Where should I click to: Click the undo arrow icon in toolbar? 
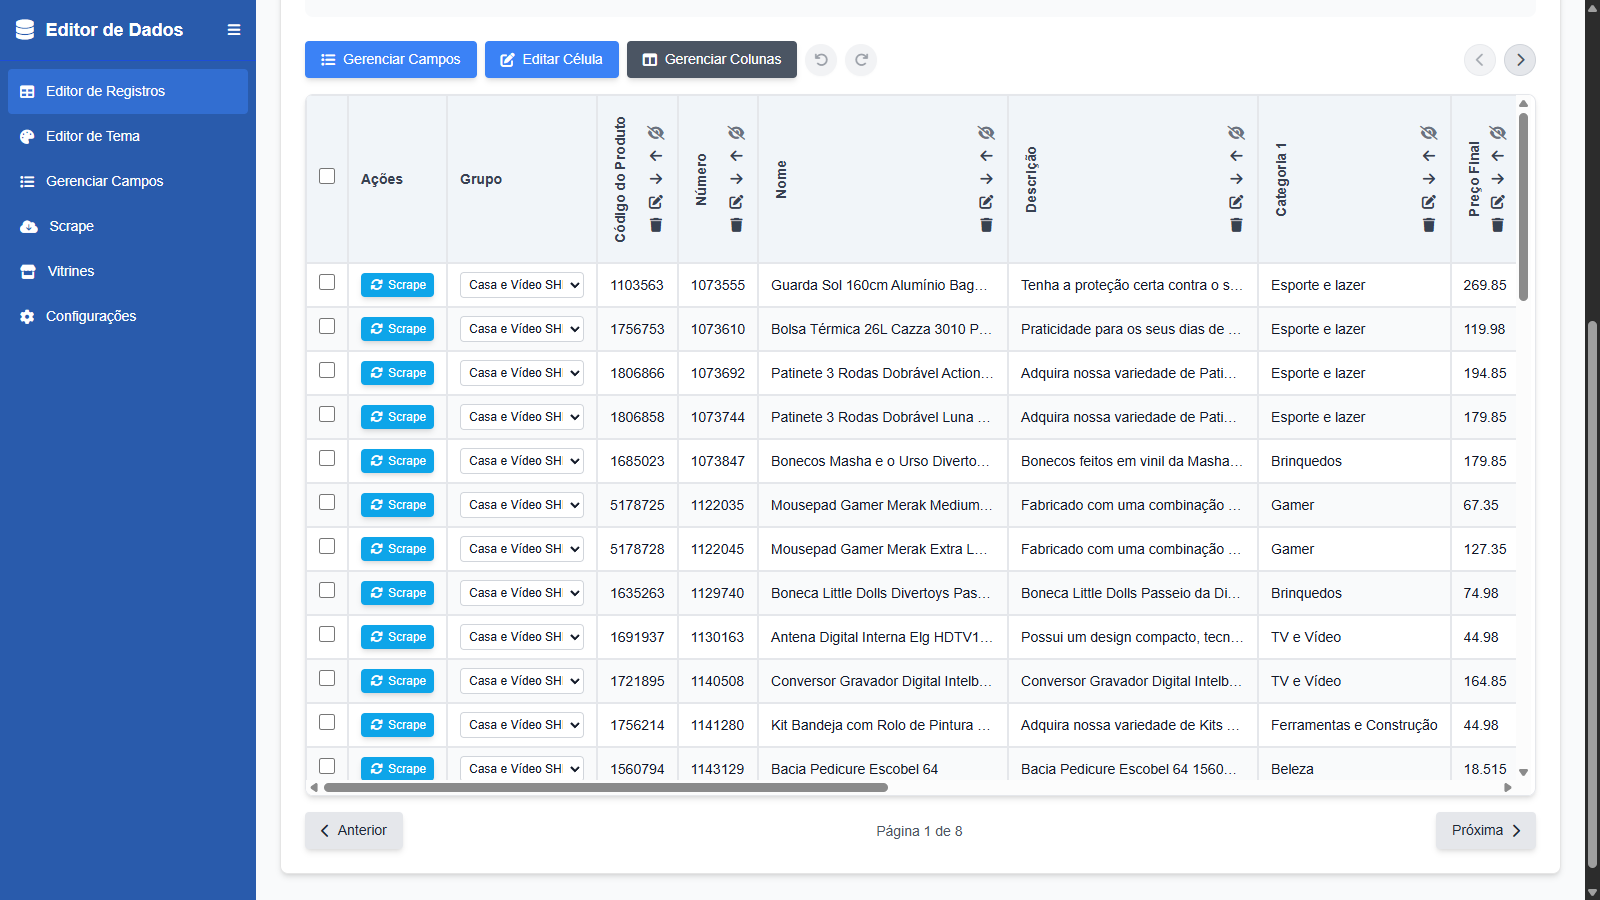[x=821, y=60]
